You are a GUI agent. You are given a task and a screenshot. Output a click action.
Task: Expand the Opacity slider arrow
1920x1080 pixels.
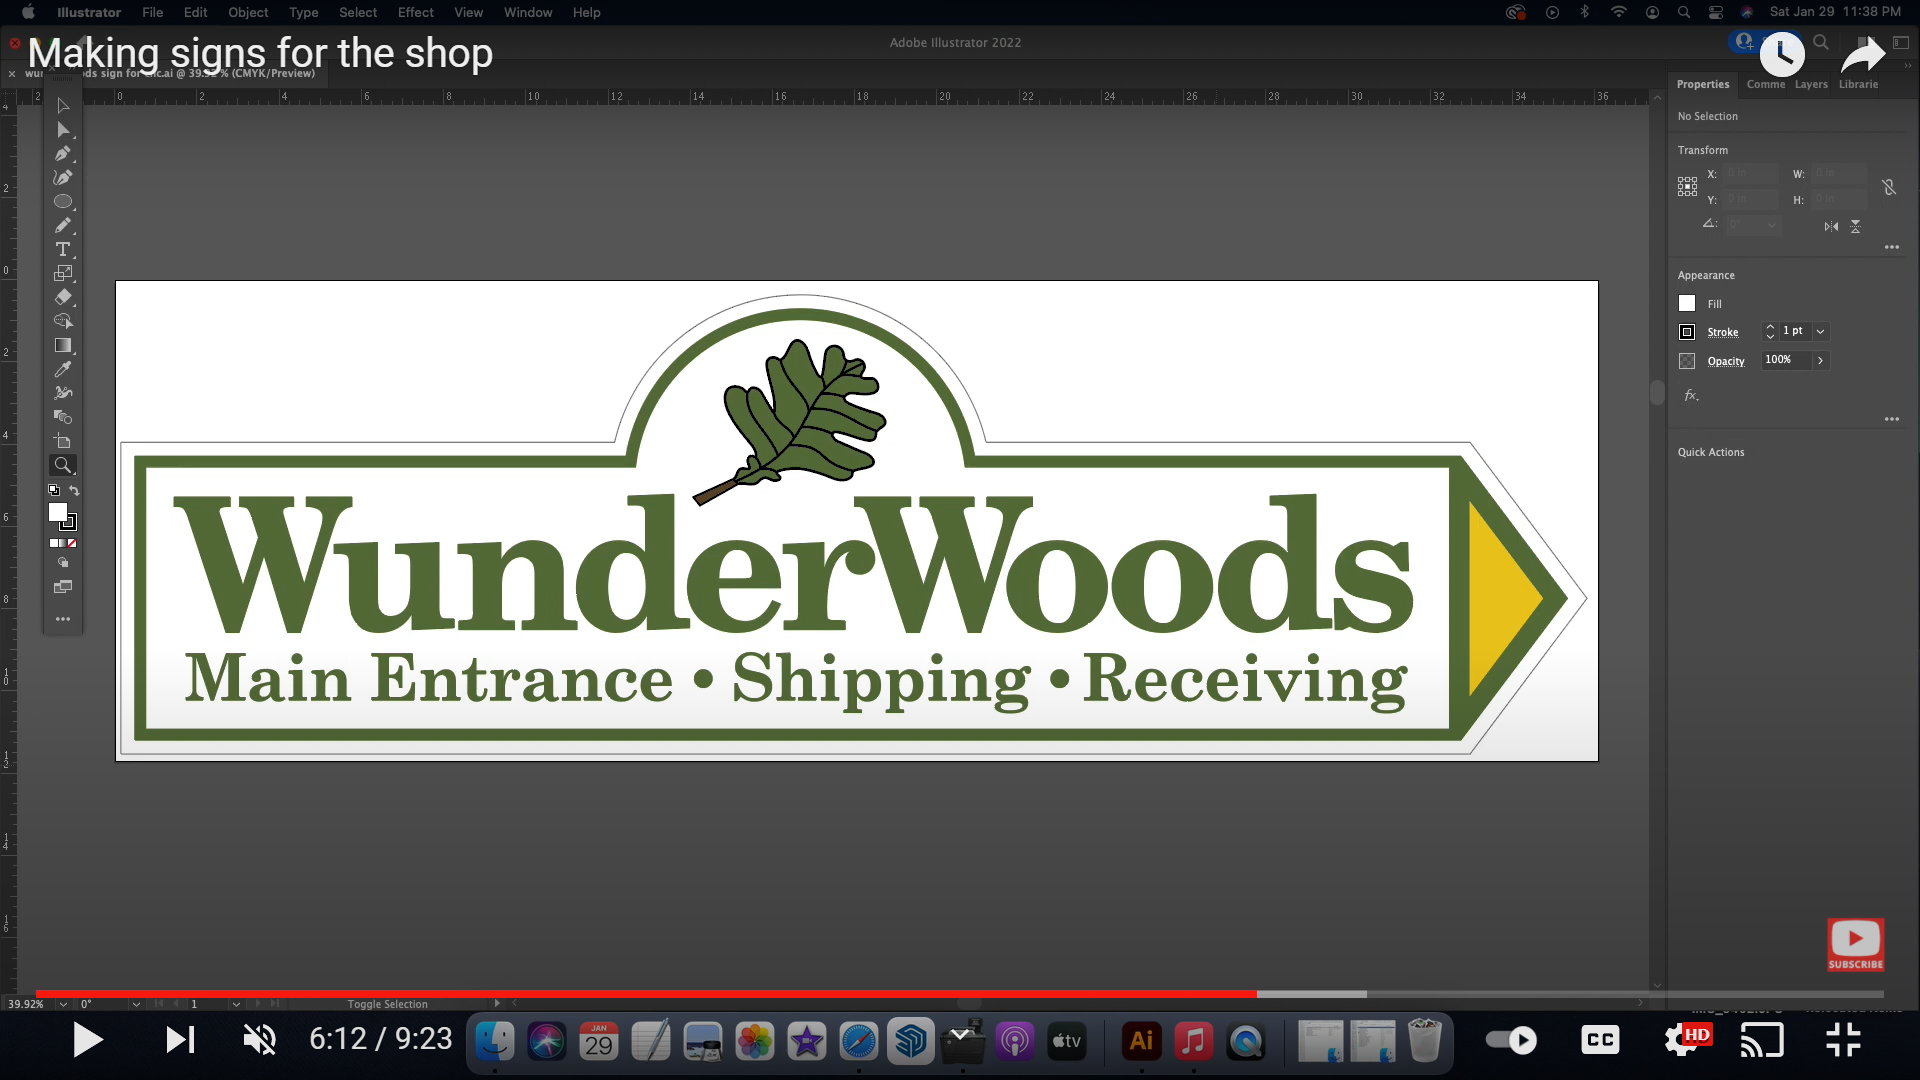tap(1821, 361)
